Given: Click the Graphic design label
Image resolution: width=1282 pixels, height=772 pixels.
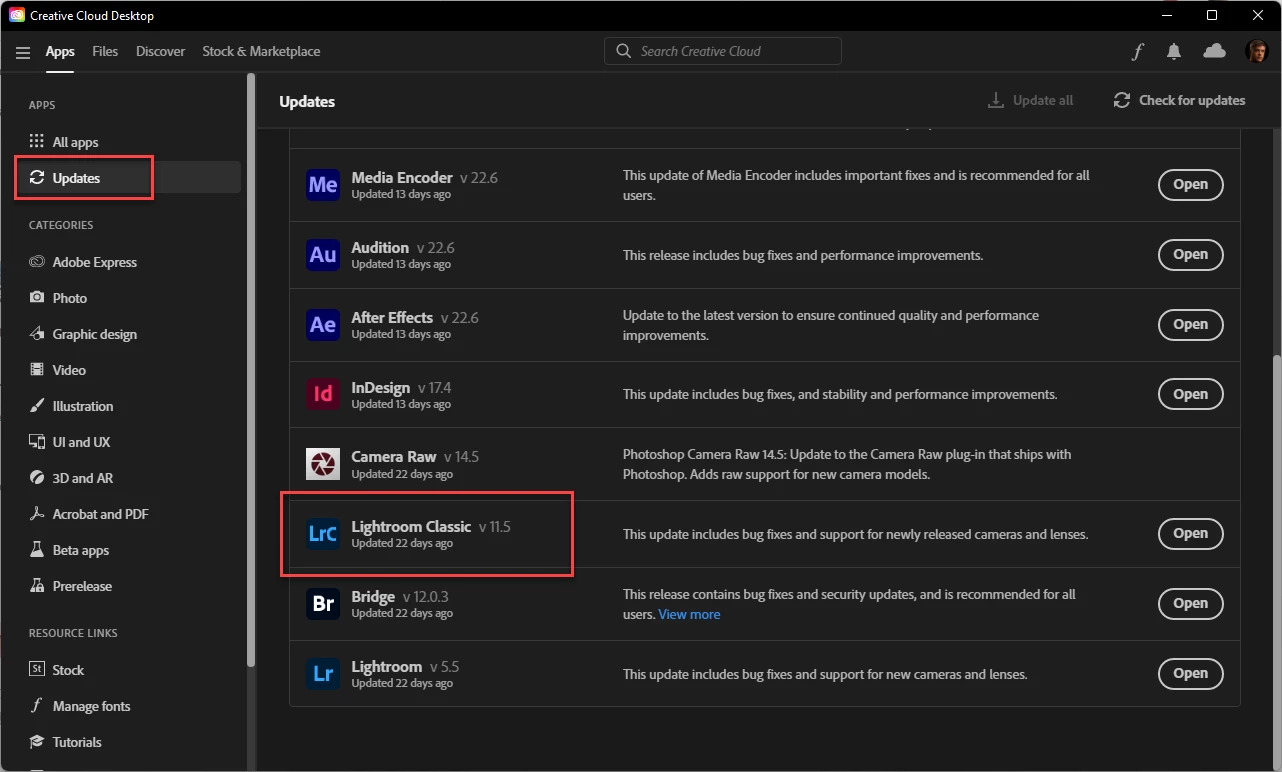Looking at the screenshot, I should click(95, 334).
